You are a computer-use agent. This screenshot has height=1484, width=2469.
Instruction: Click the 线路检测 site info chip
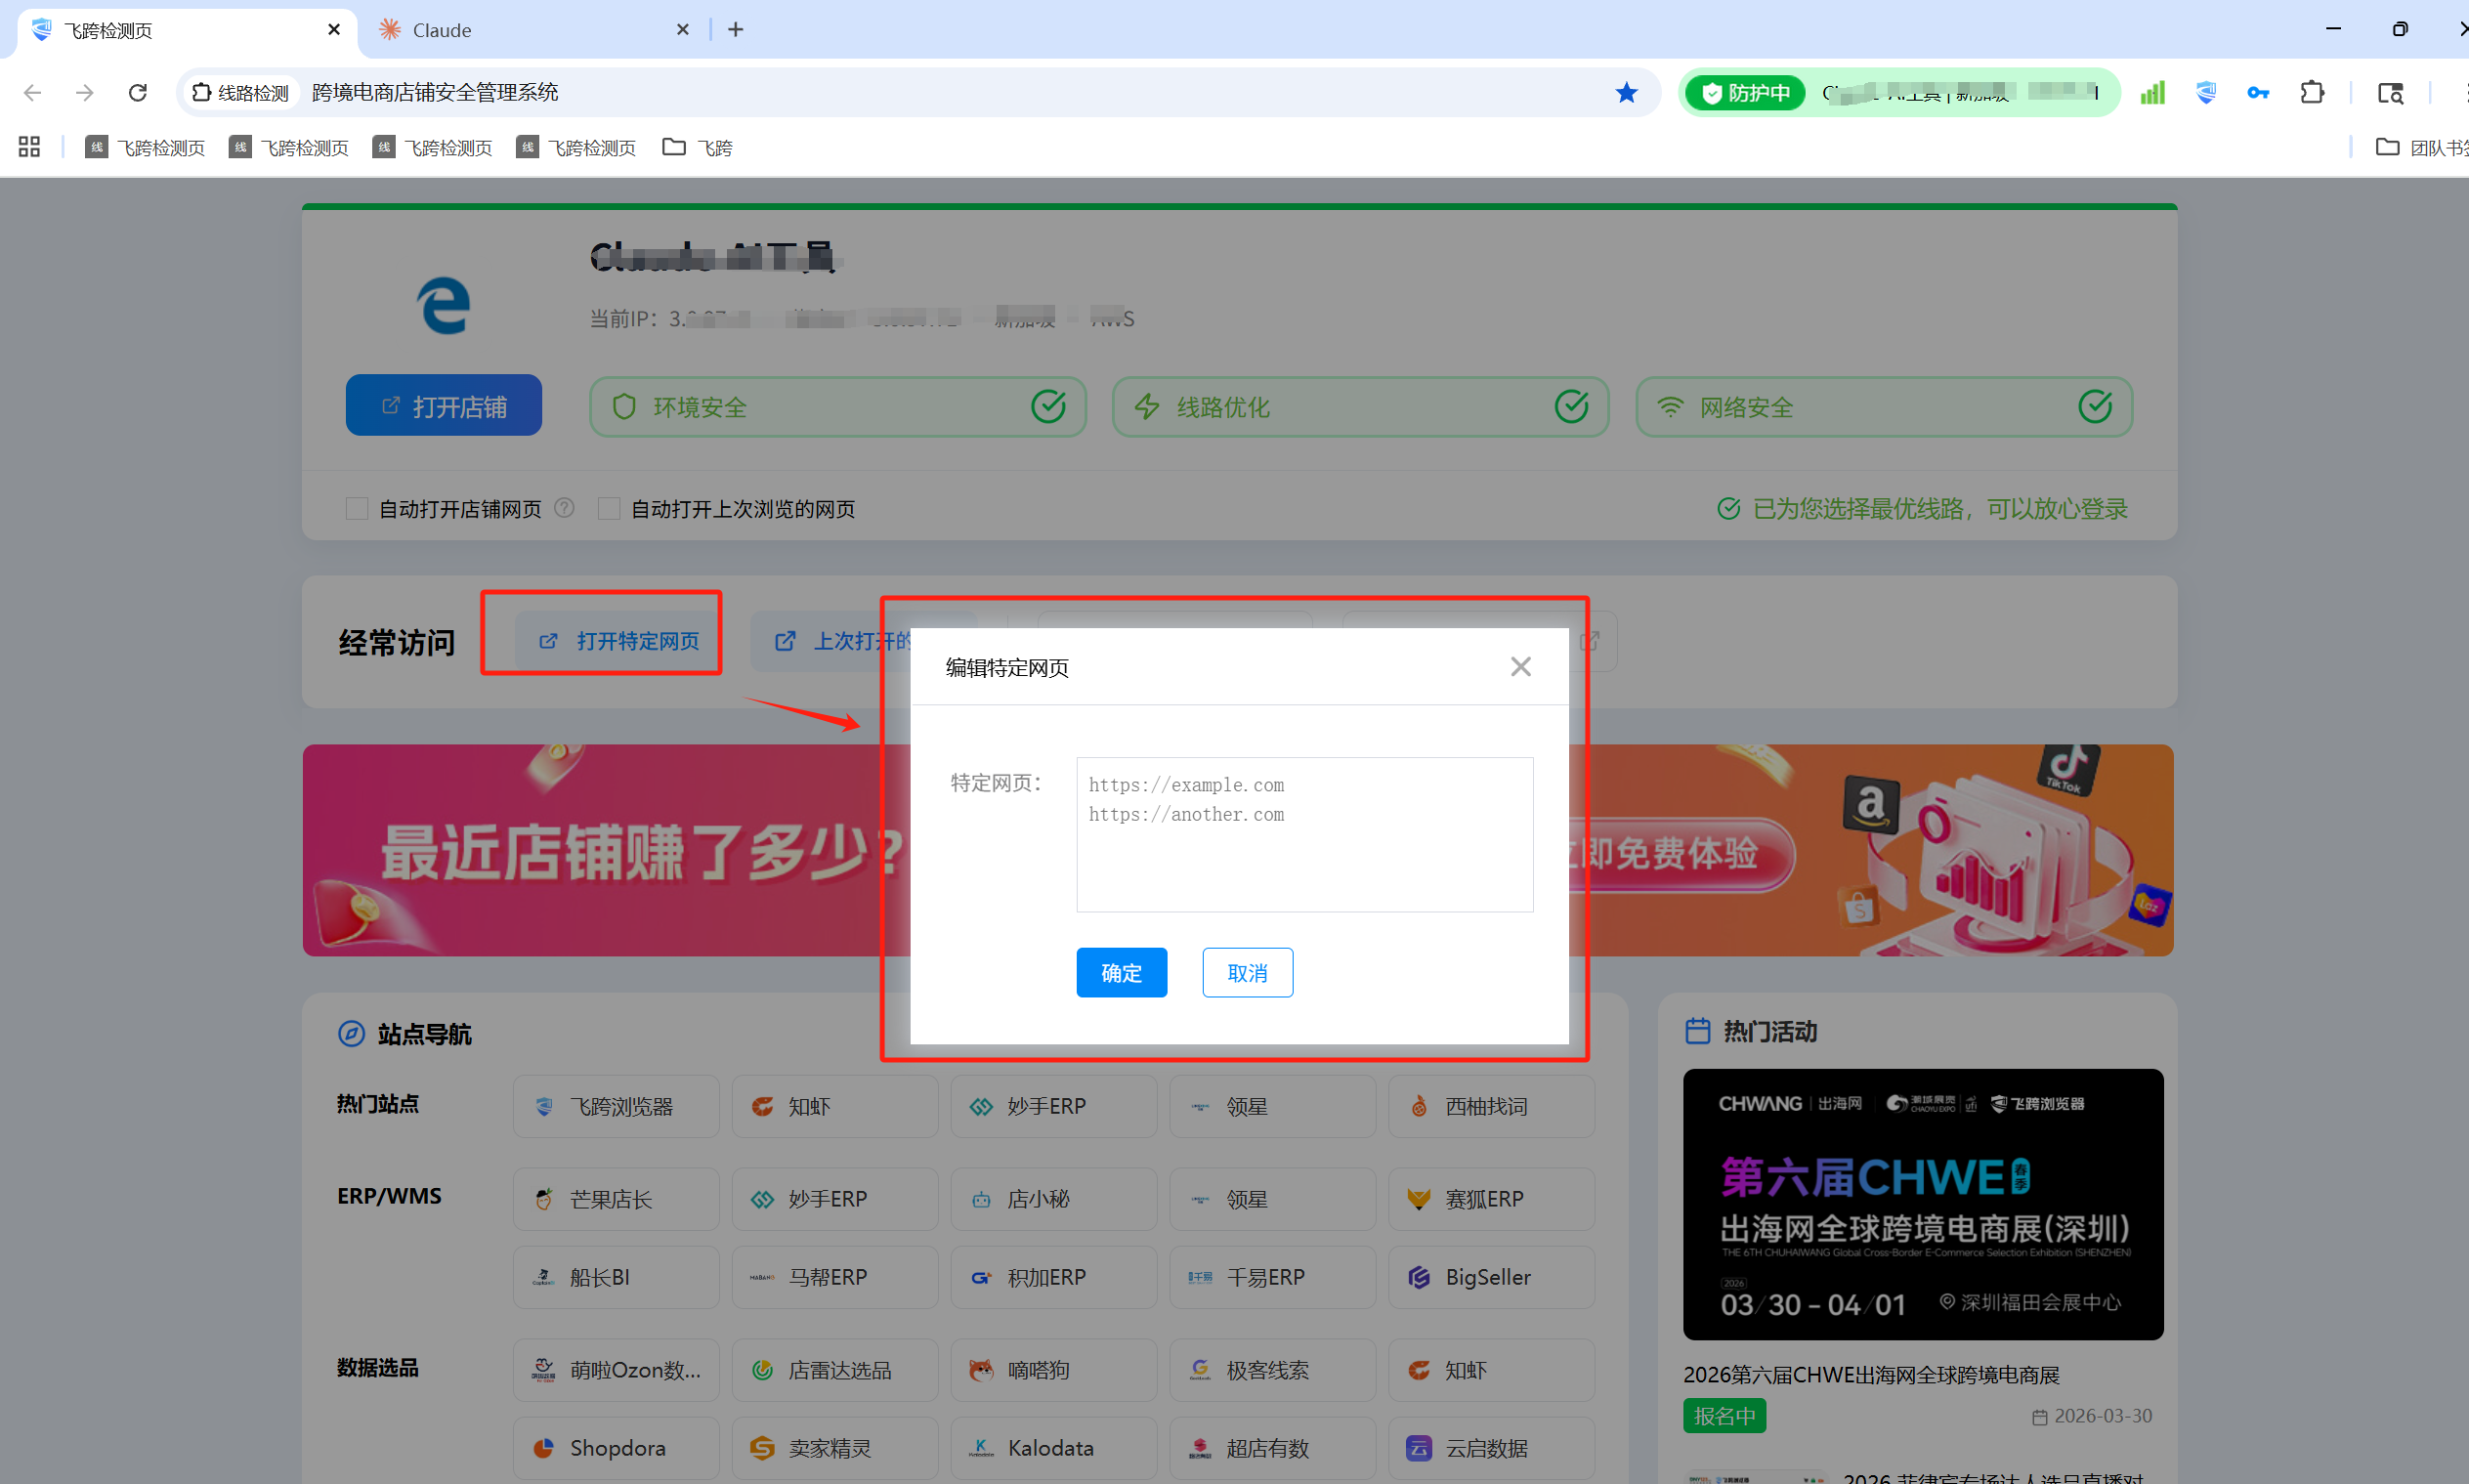pyautogui.click(x=241, y=93)
